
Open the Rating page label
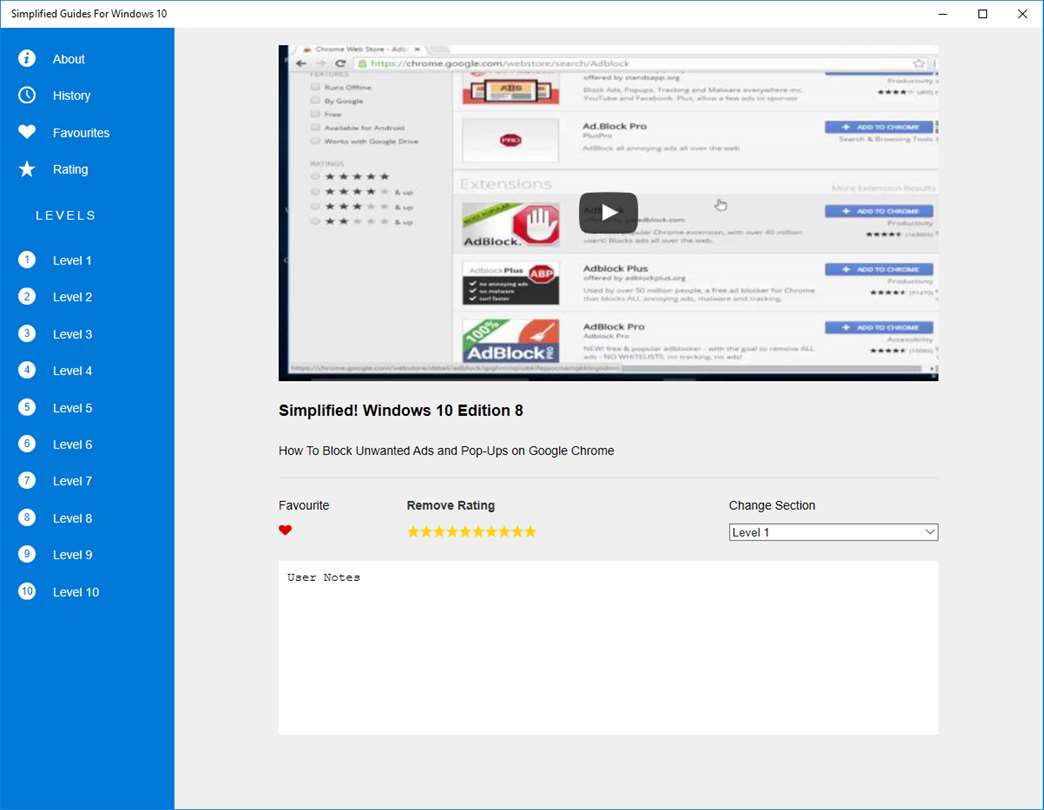pyautogui.click(x=71, y=170)
